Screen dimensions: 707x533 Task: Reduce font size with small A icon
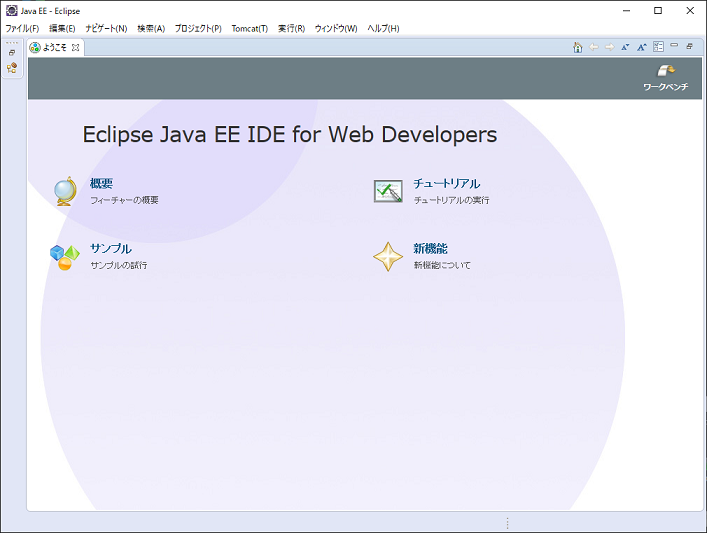point(625,47)
